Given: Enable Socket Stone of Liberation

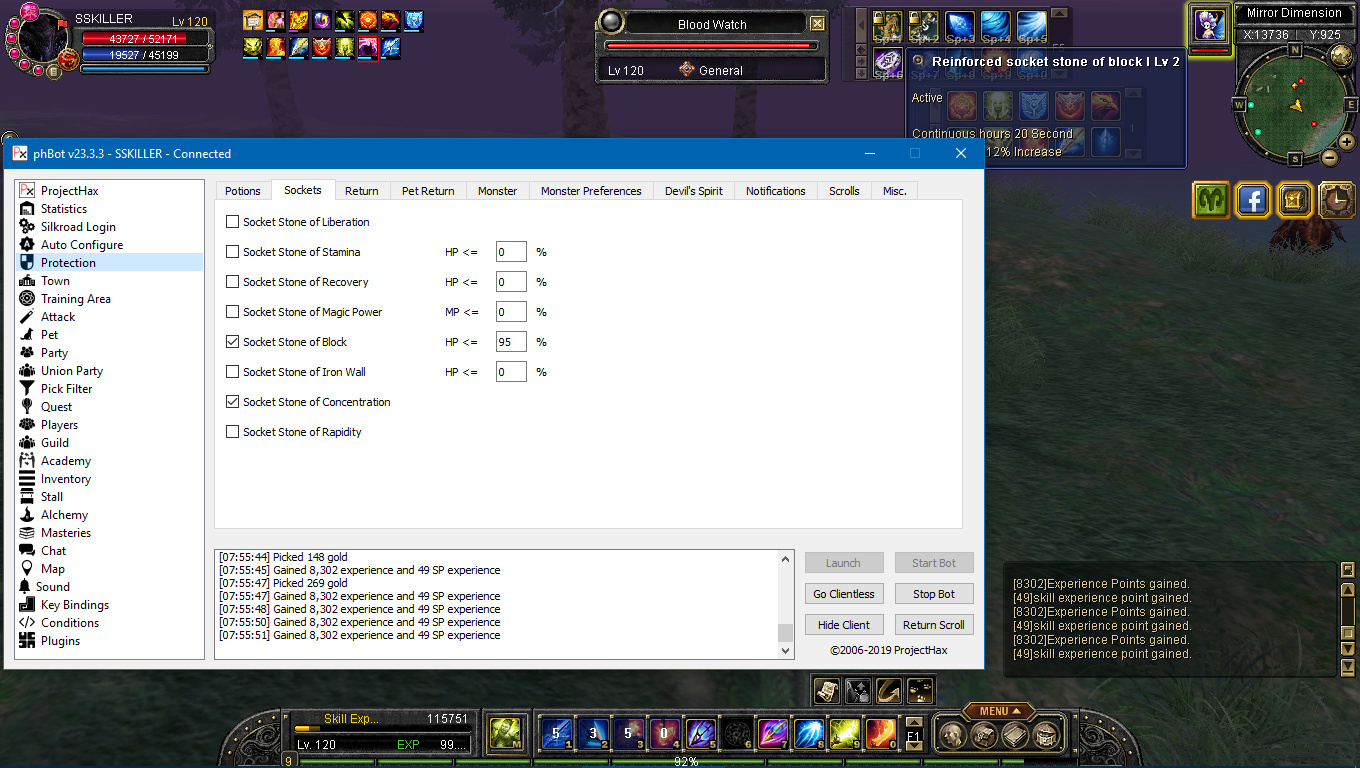Looking at the screenshot, I should 233,222.
